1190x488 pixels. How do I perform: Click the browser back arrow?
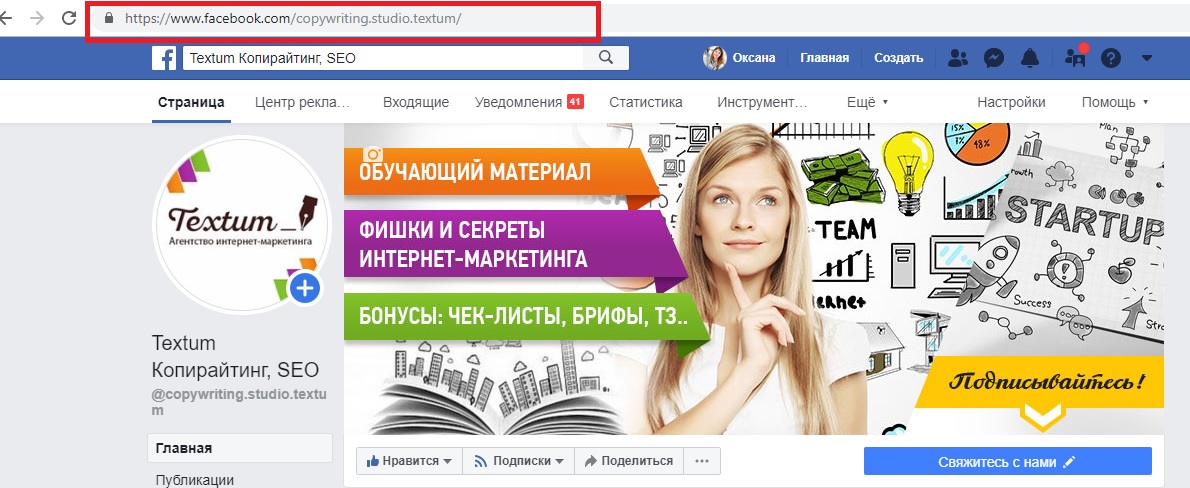pyautogui.click(x=6, y=18)
